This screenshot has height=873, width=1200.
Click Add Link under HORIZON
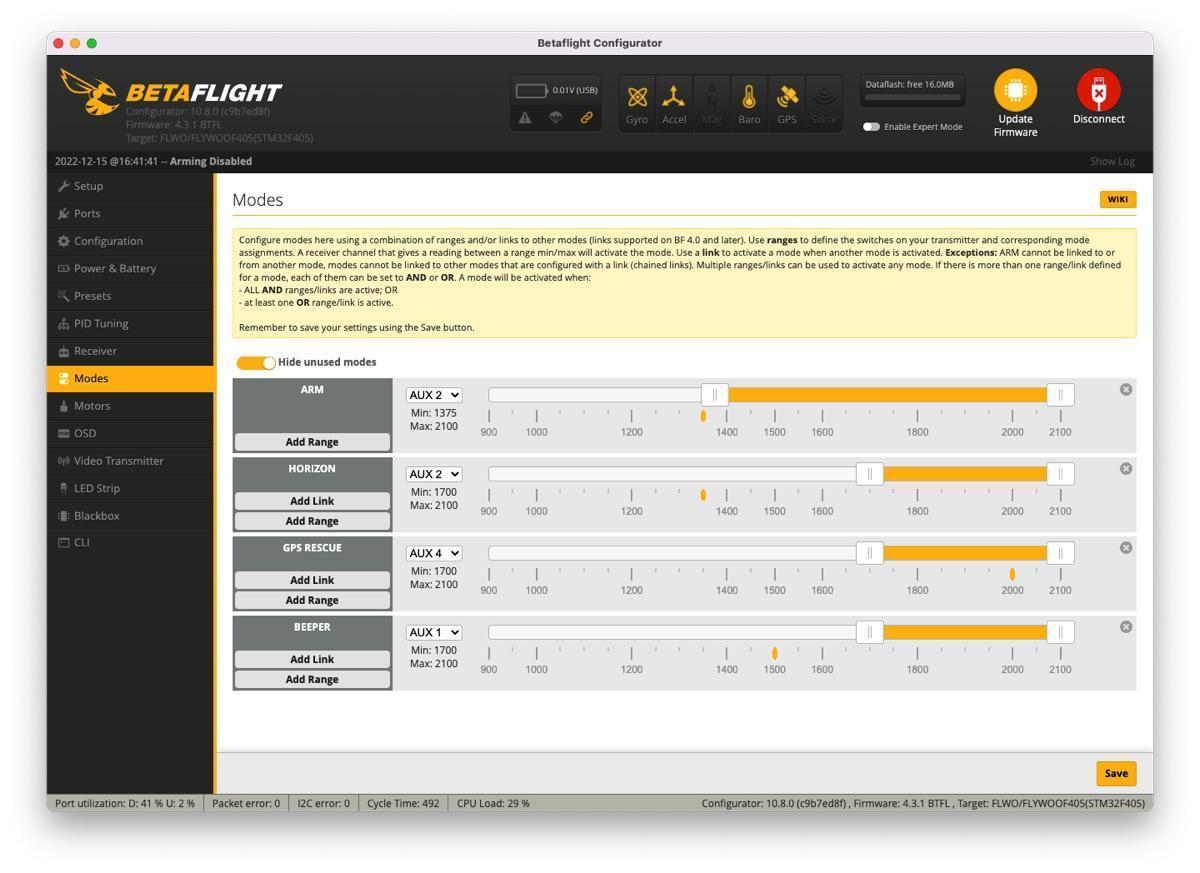tap(312, 501)
